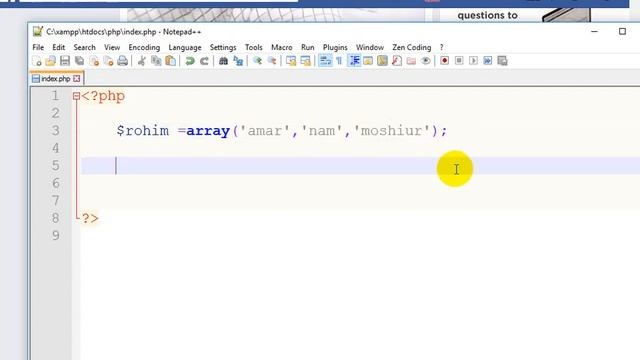
Task: Open the Run menu
Action: pyautogui.click(x=307, y=47)
